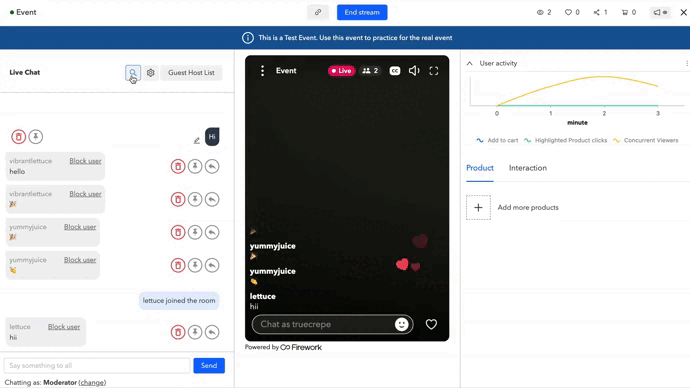The height and width of the screenshot is (388, 690).
Task: Click the likes heart counter in header
Action: [572, 12]
